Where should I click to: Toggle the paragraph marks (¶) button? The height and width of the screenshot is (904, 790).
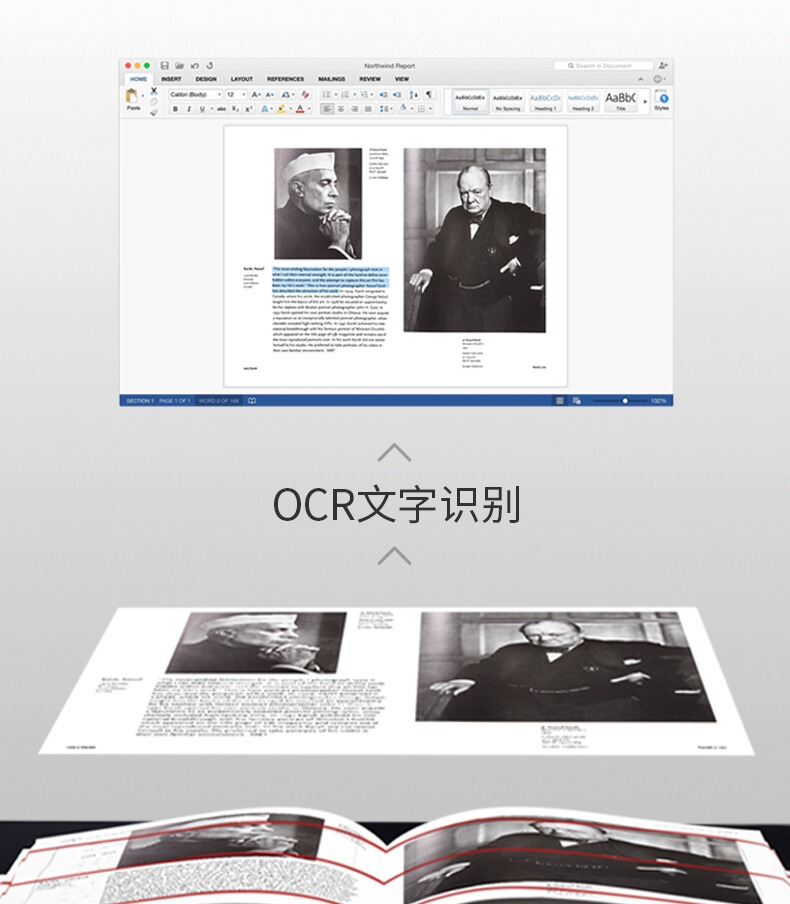click(429, 94)
